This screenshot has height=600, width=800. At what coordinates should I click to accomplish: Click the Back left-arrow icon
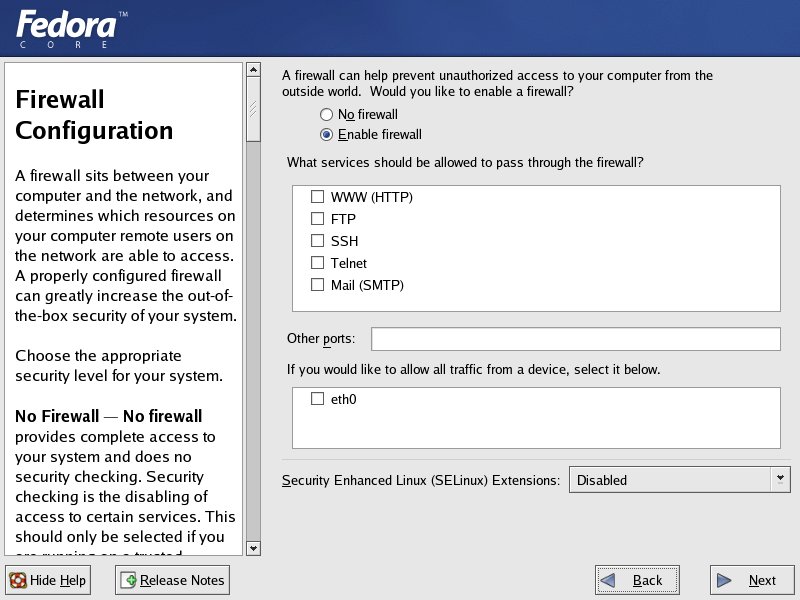[608, 580]
